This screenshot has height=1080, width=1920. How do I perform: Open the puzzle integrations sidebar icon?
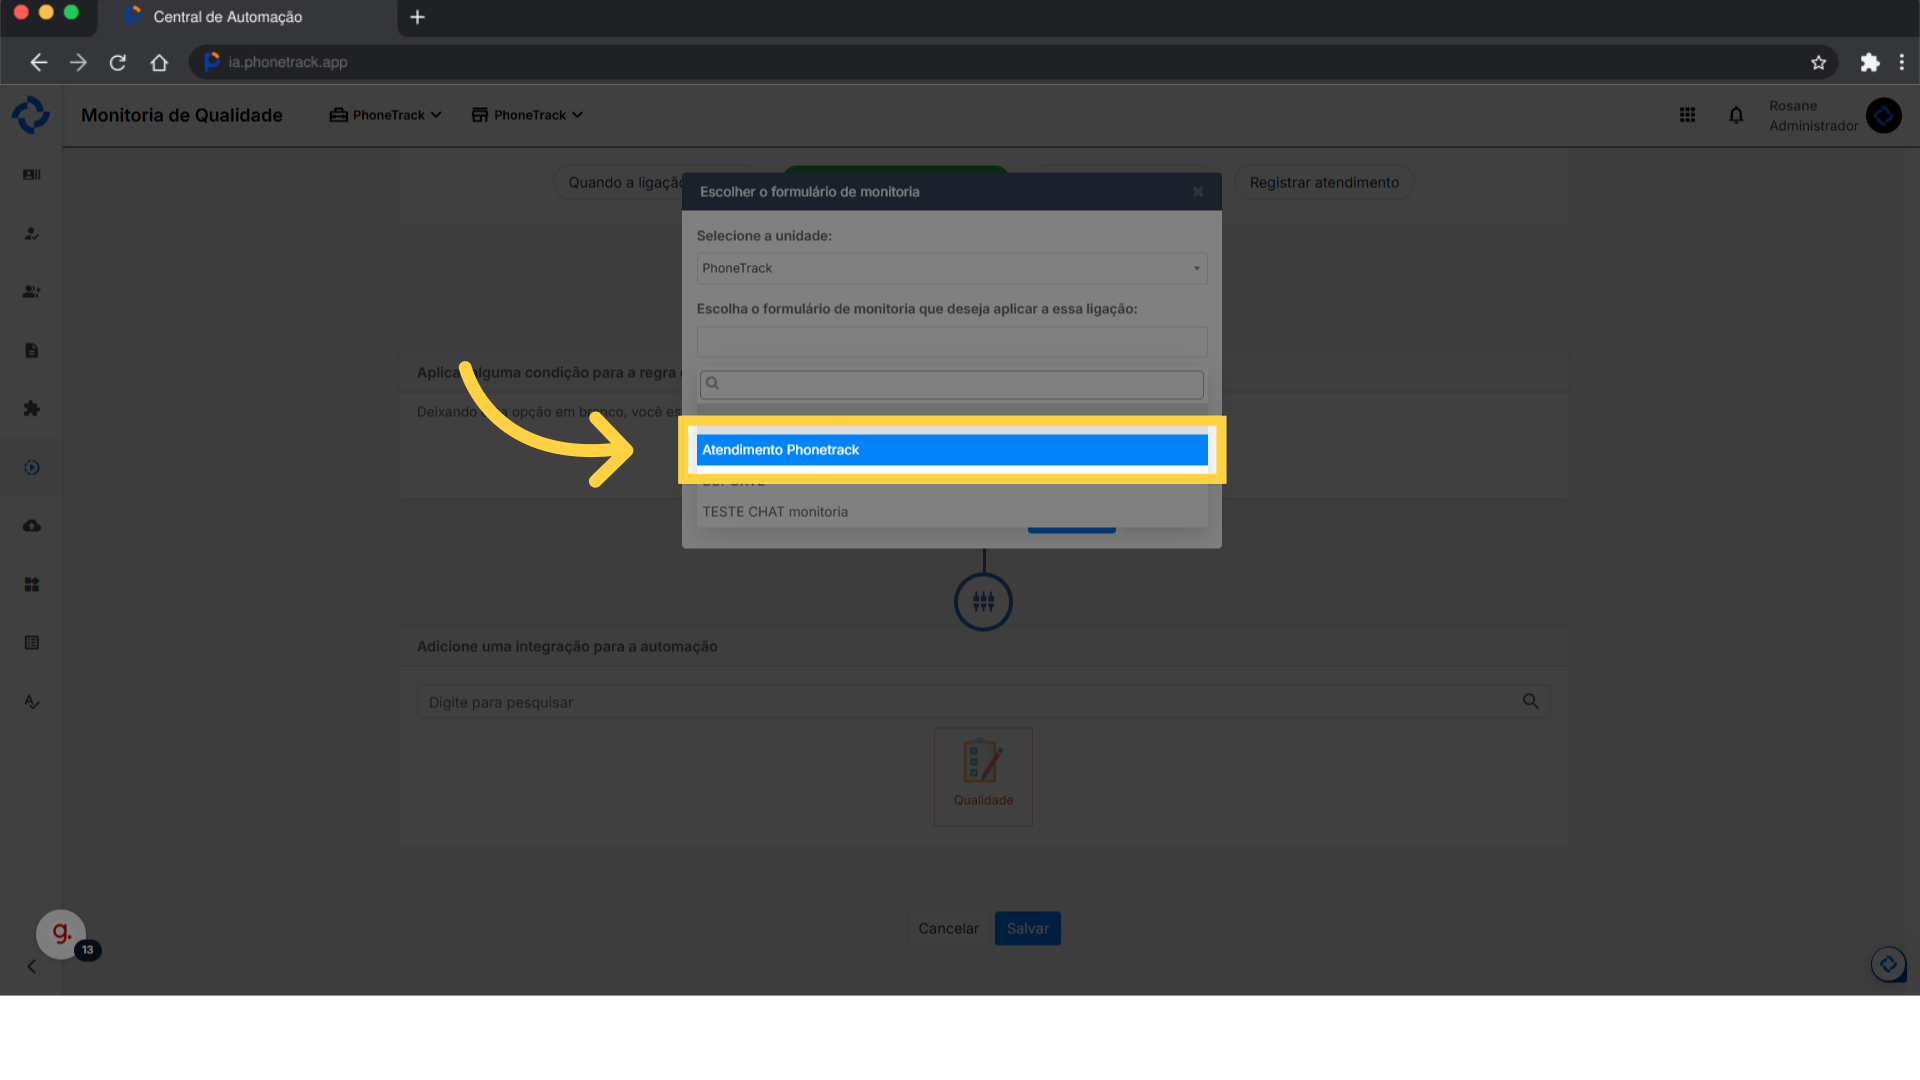click(32, 409)
